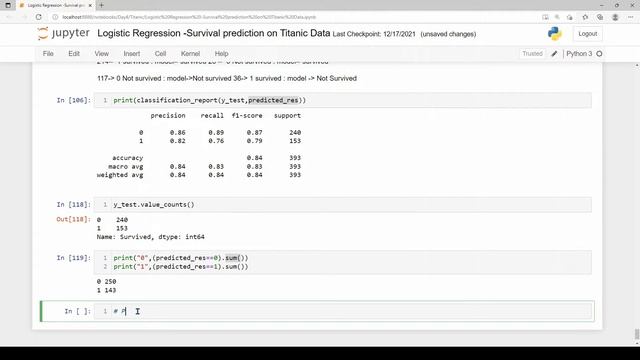Open the Edit menu

click(74, 53)
